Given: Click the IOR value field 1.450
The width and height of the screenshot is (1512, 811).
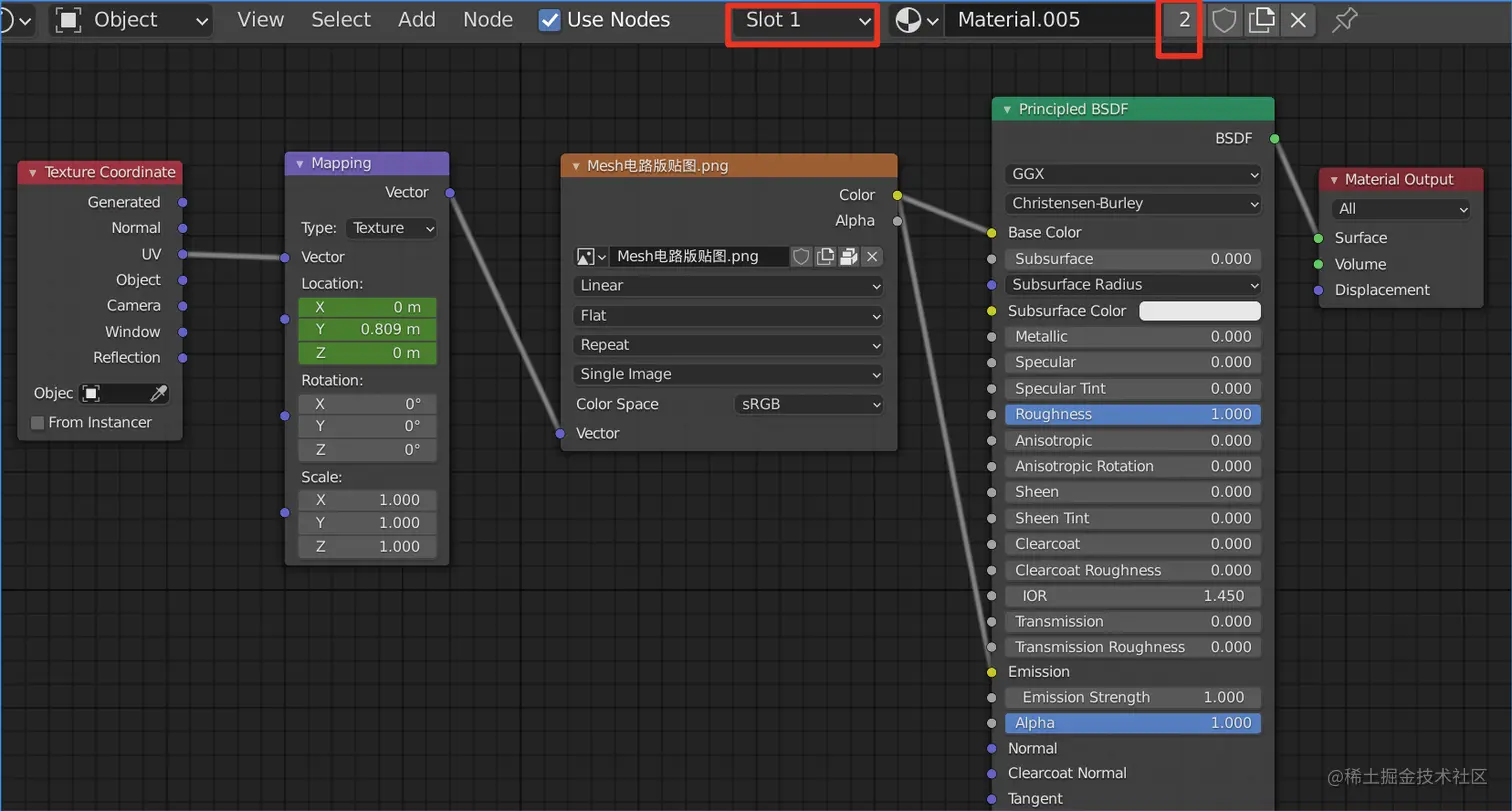Looking at the screenshot, I should tap(1133, 596).
